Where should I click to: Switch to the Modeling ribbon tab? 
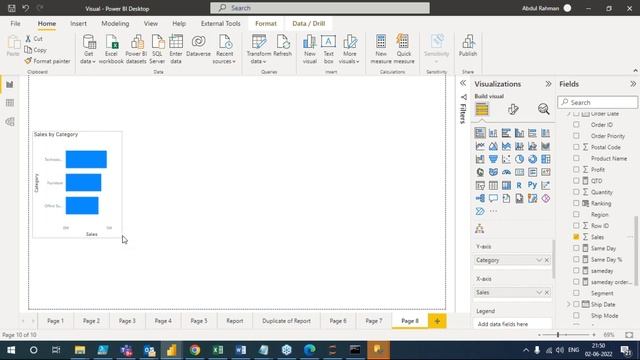115,24
